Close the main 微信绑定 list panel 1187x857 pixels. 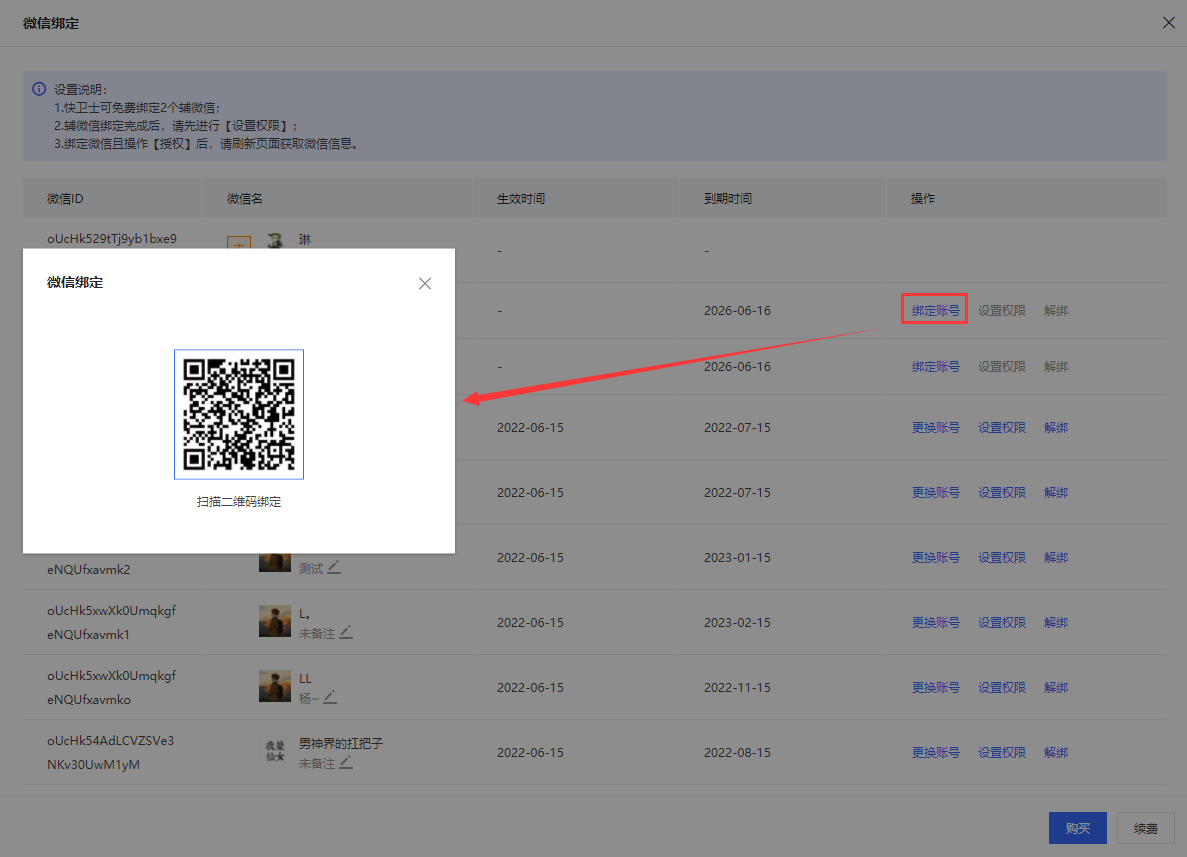(1169, 23)
